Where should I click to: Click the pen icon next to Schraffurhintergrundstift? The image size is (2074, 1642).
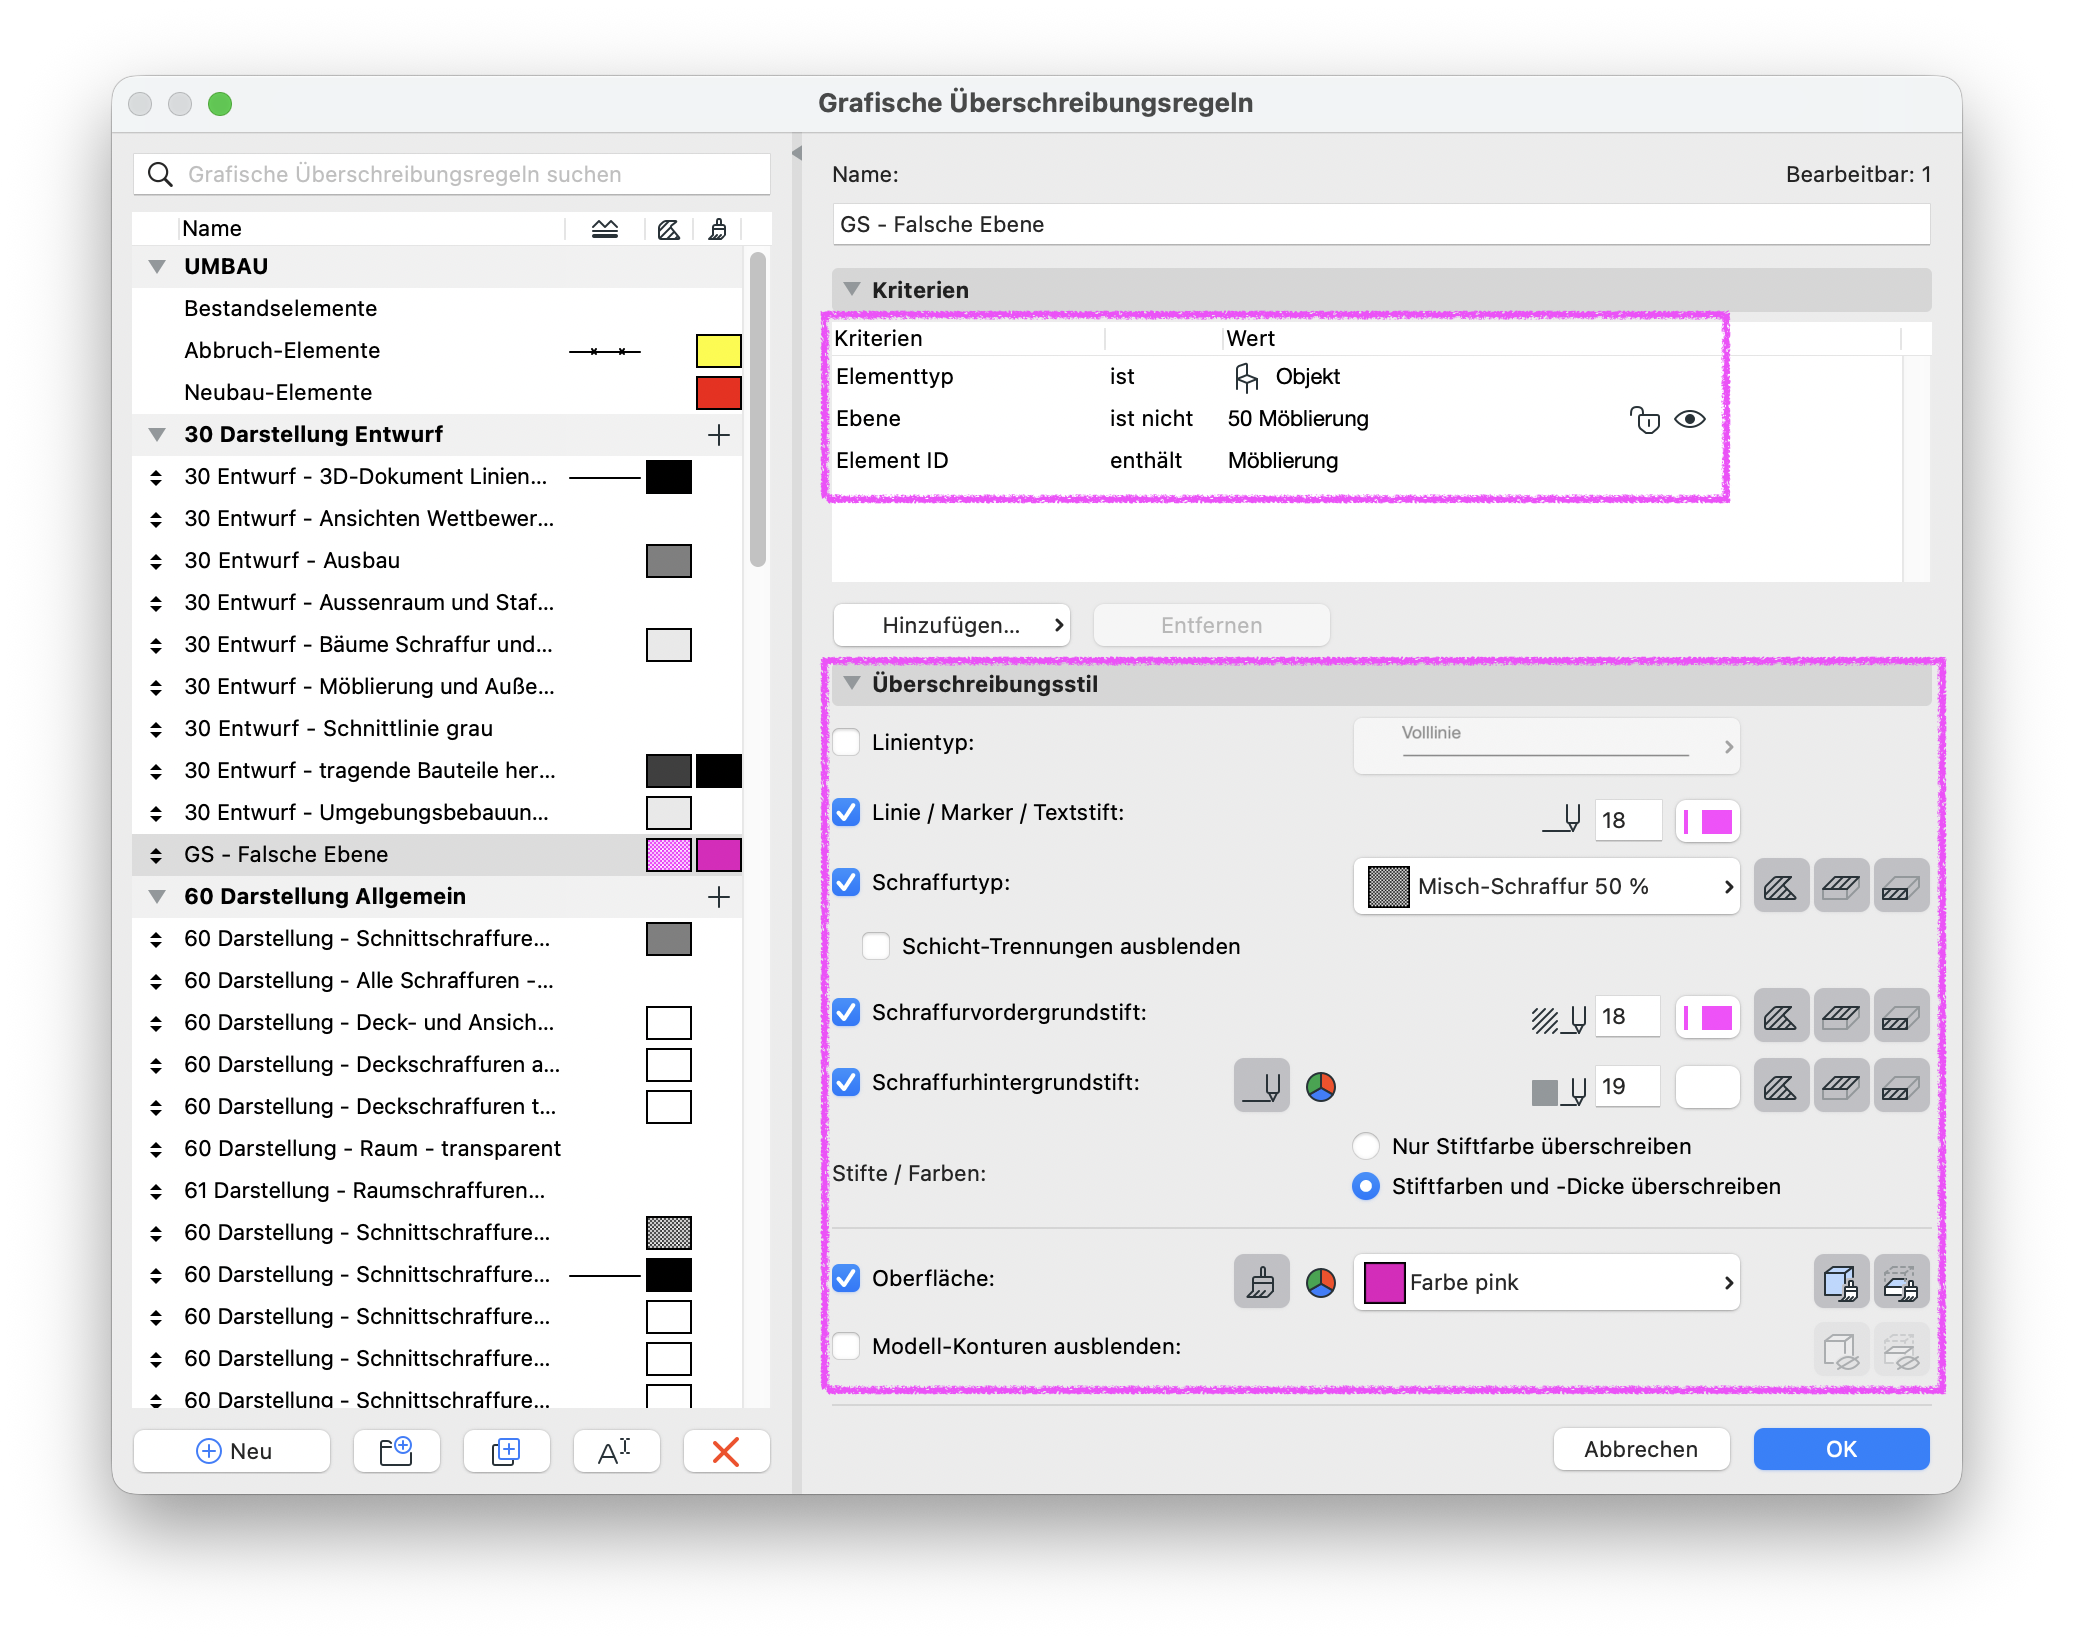coord(1262,1086)
